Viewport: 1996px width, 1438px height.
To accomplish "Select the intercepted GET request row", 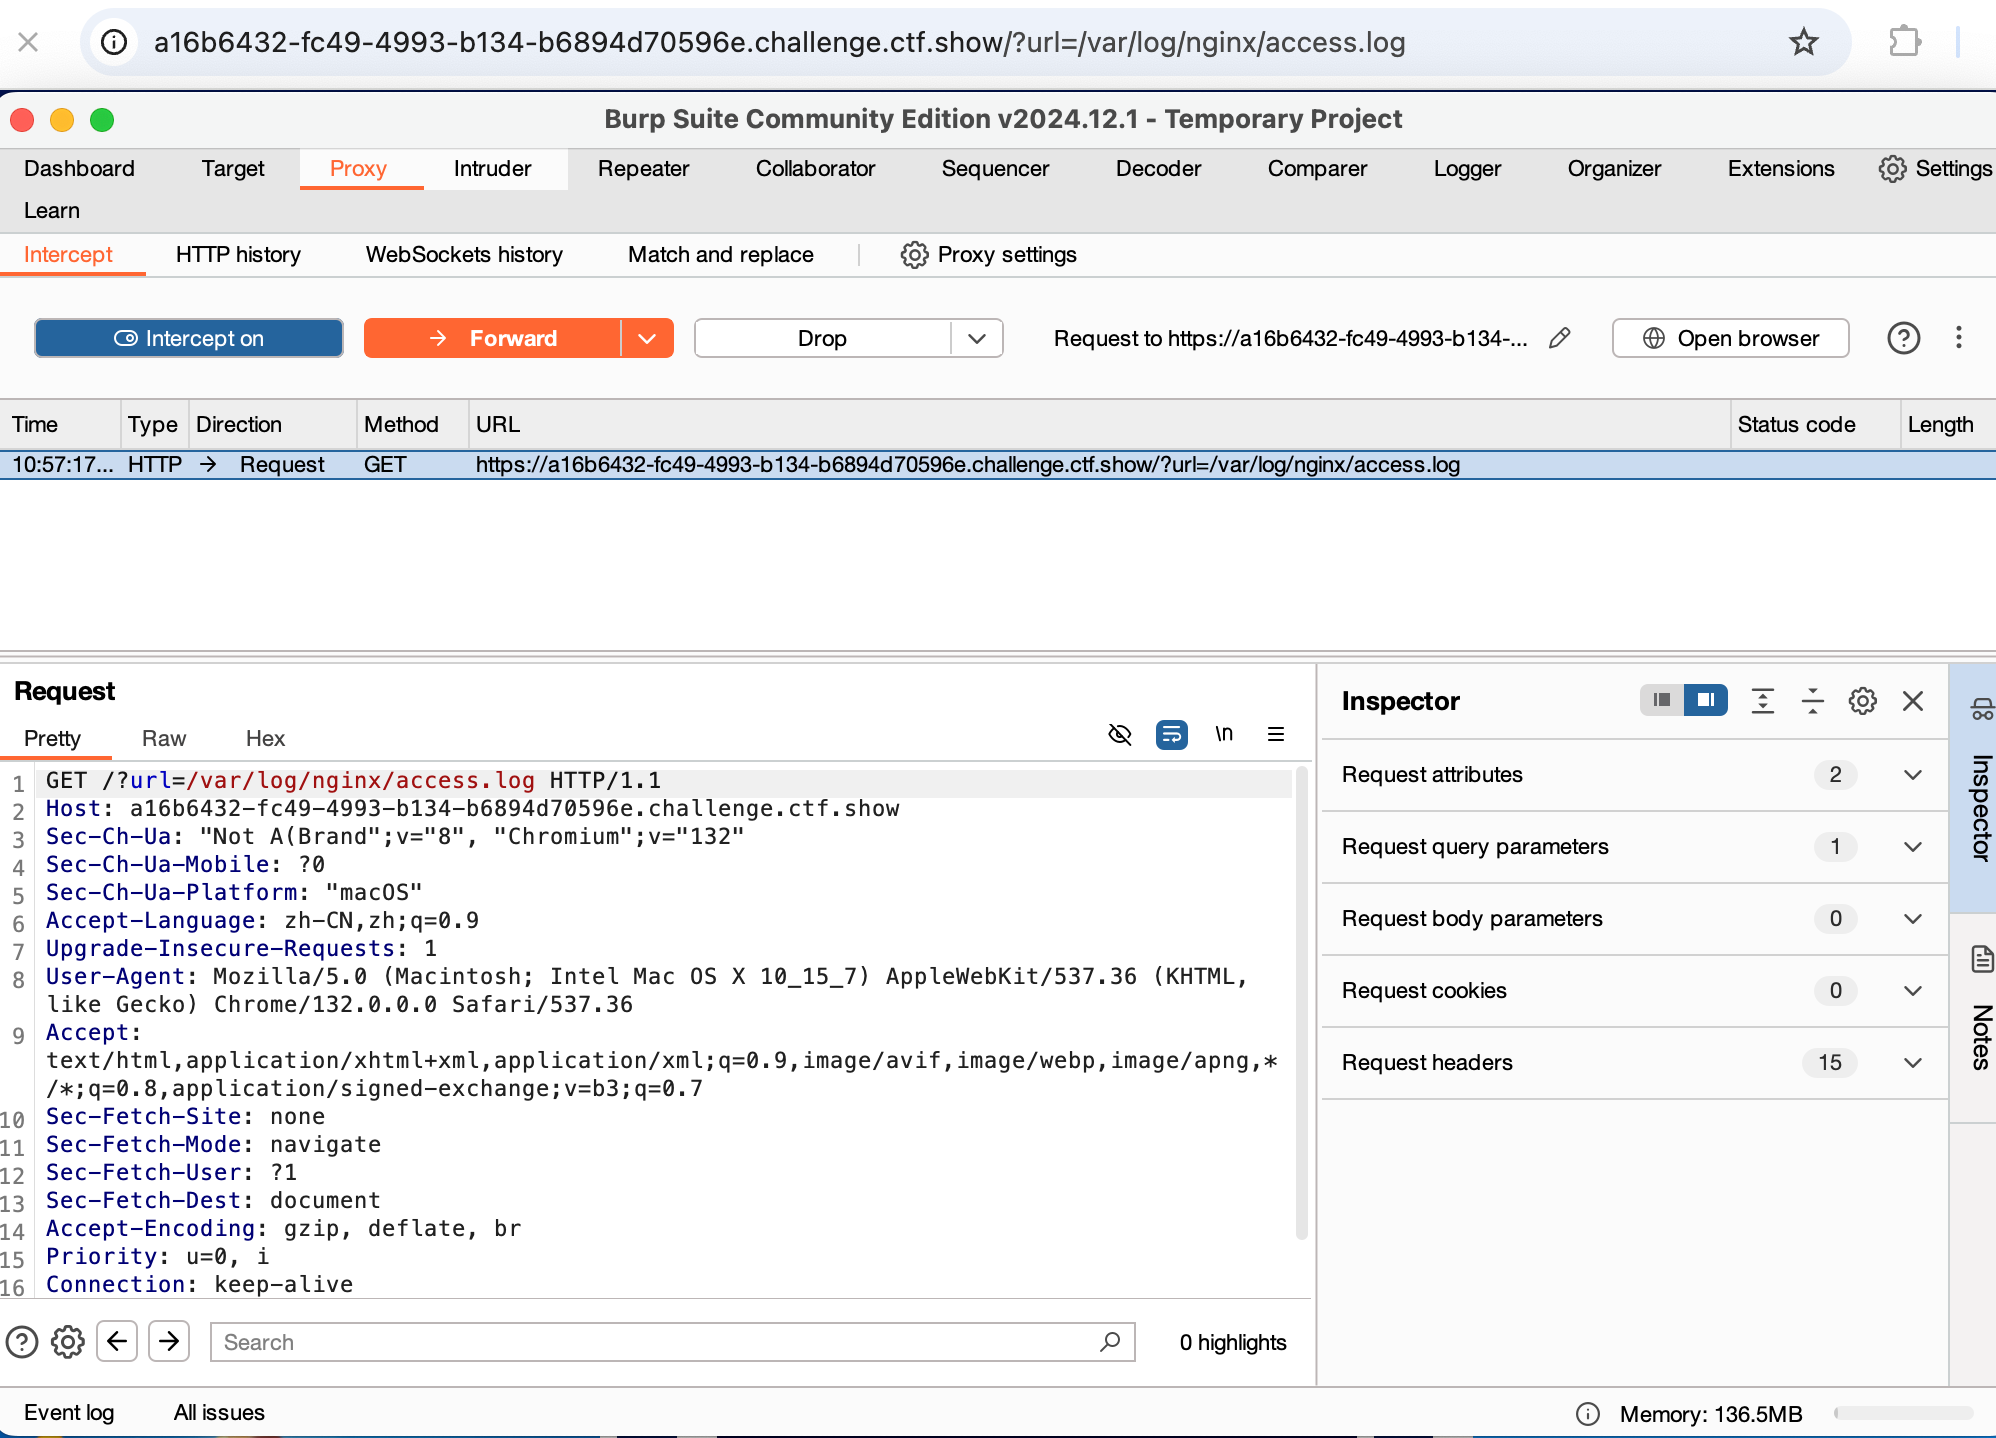I will click(998, 464).
